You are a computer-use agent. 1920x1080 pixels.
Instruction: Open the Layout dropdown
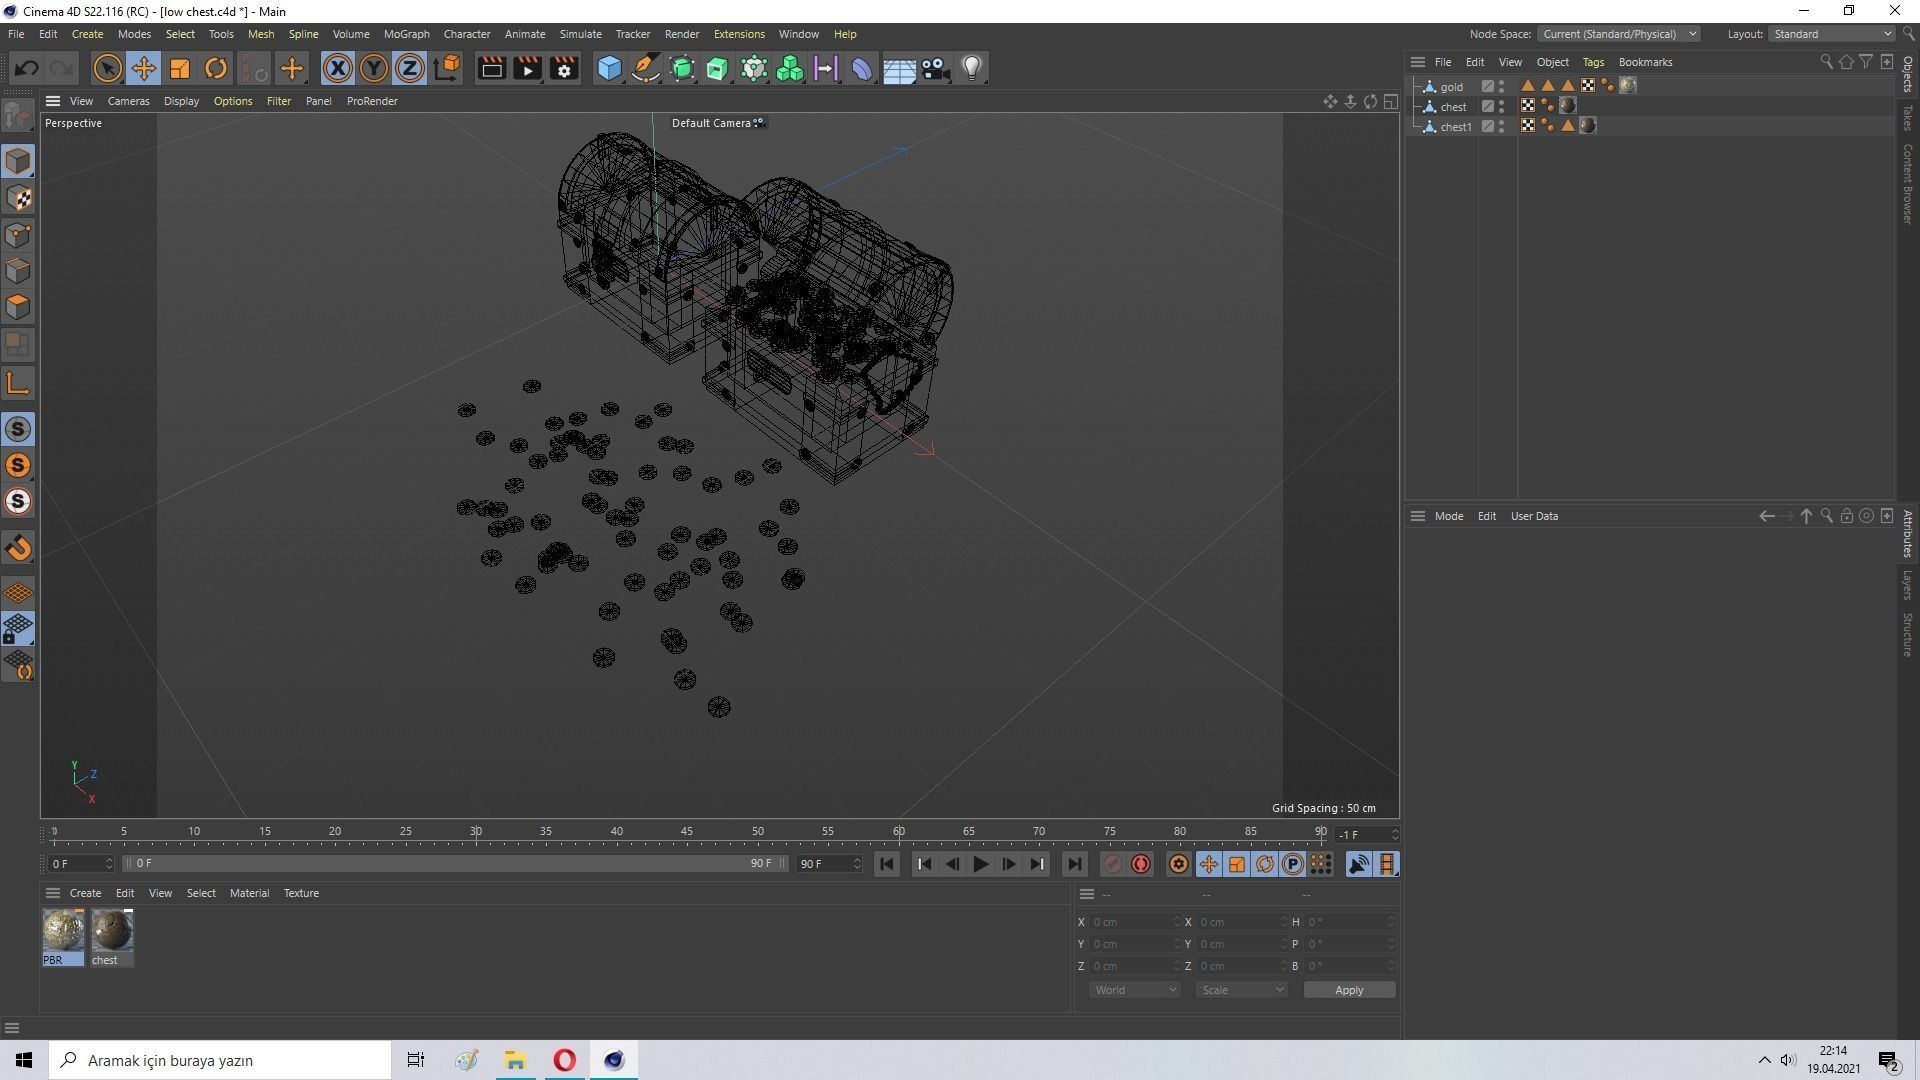point(1832,34)
